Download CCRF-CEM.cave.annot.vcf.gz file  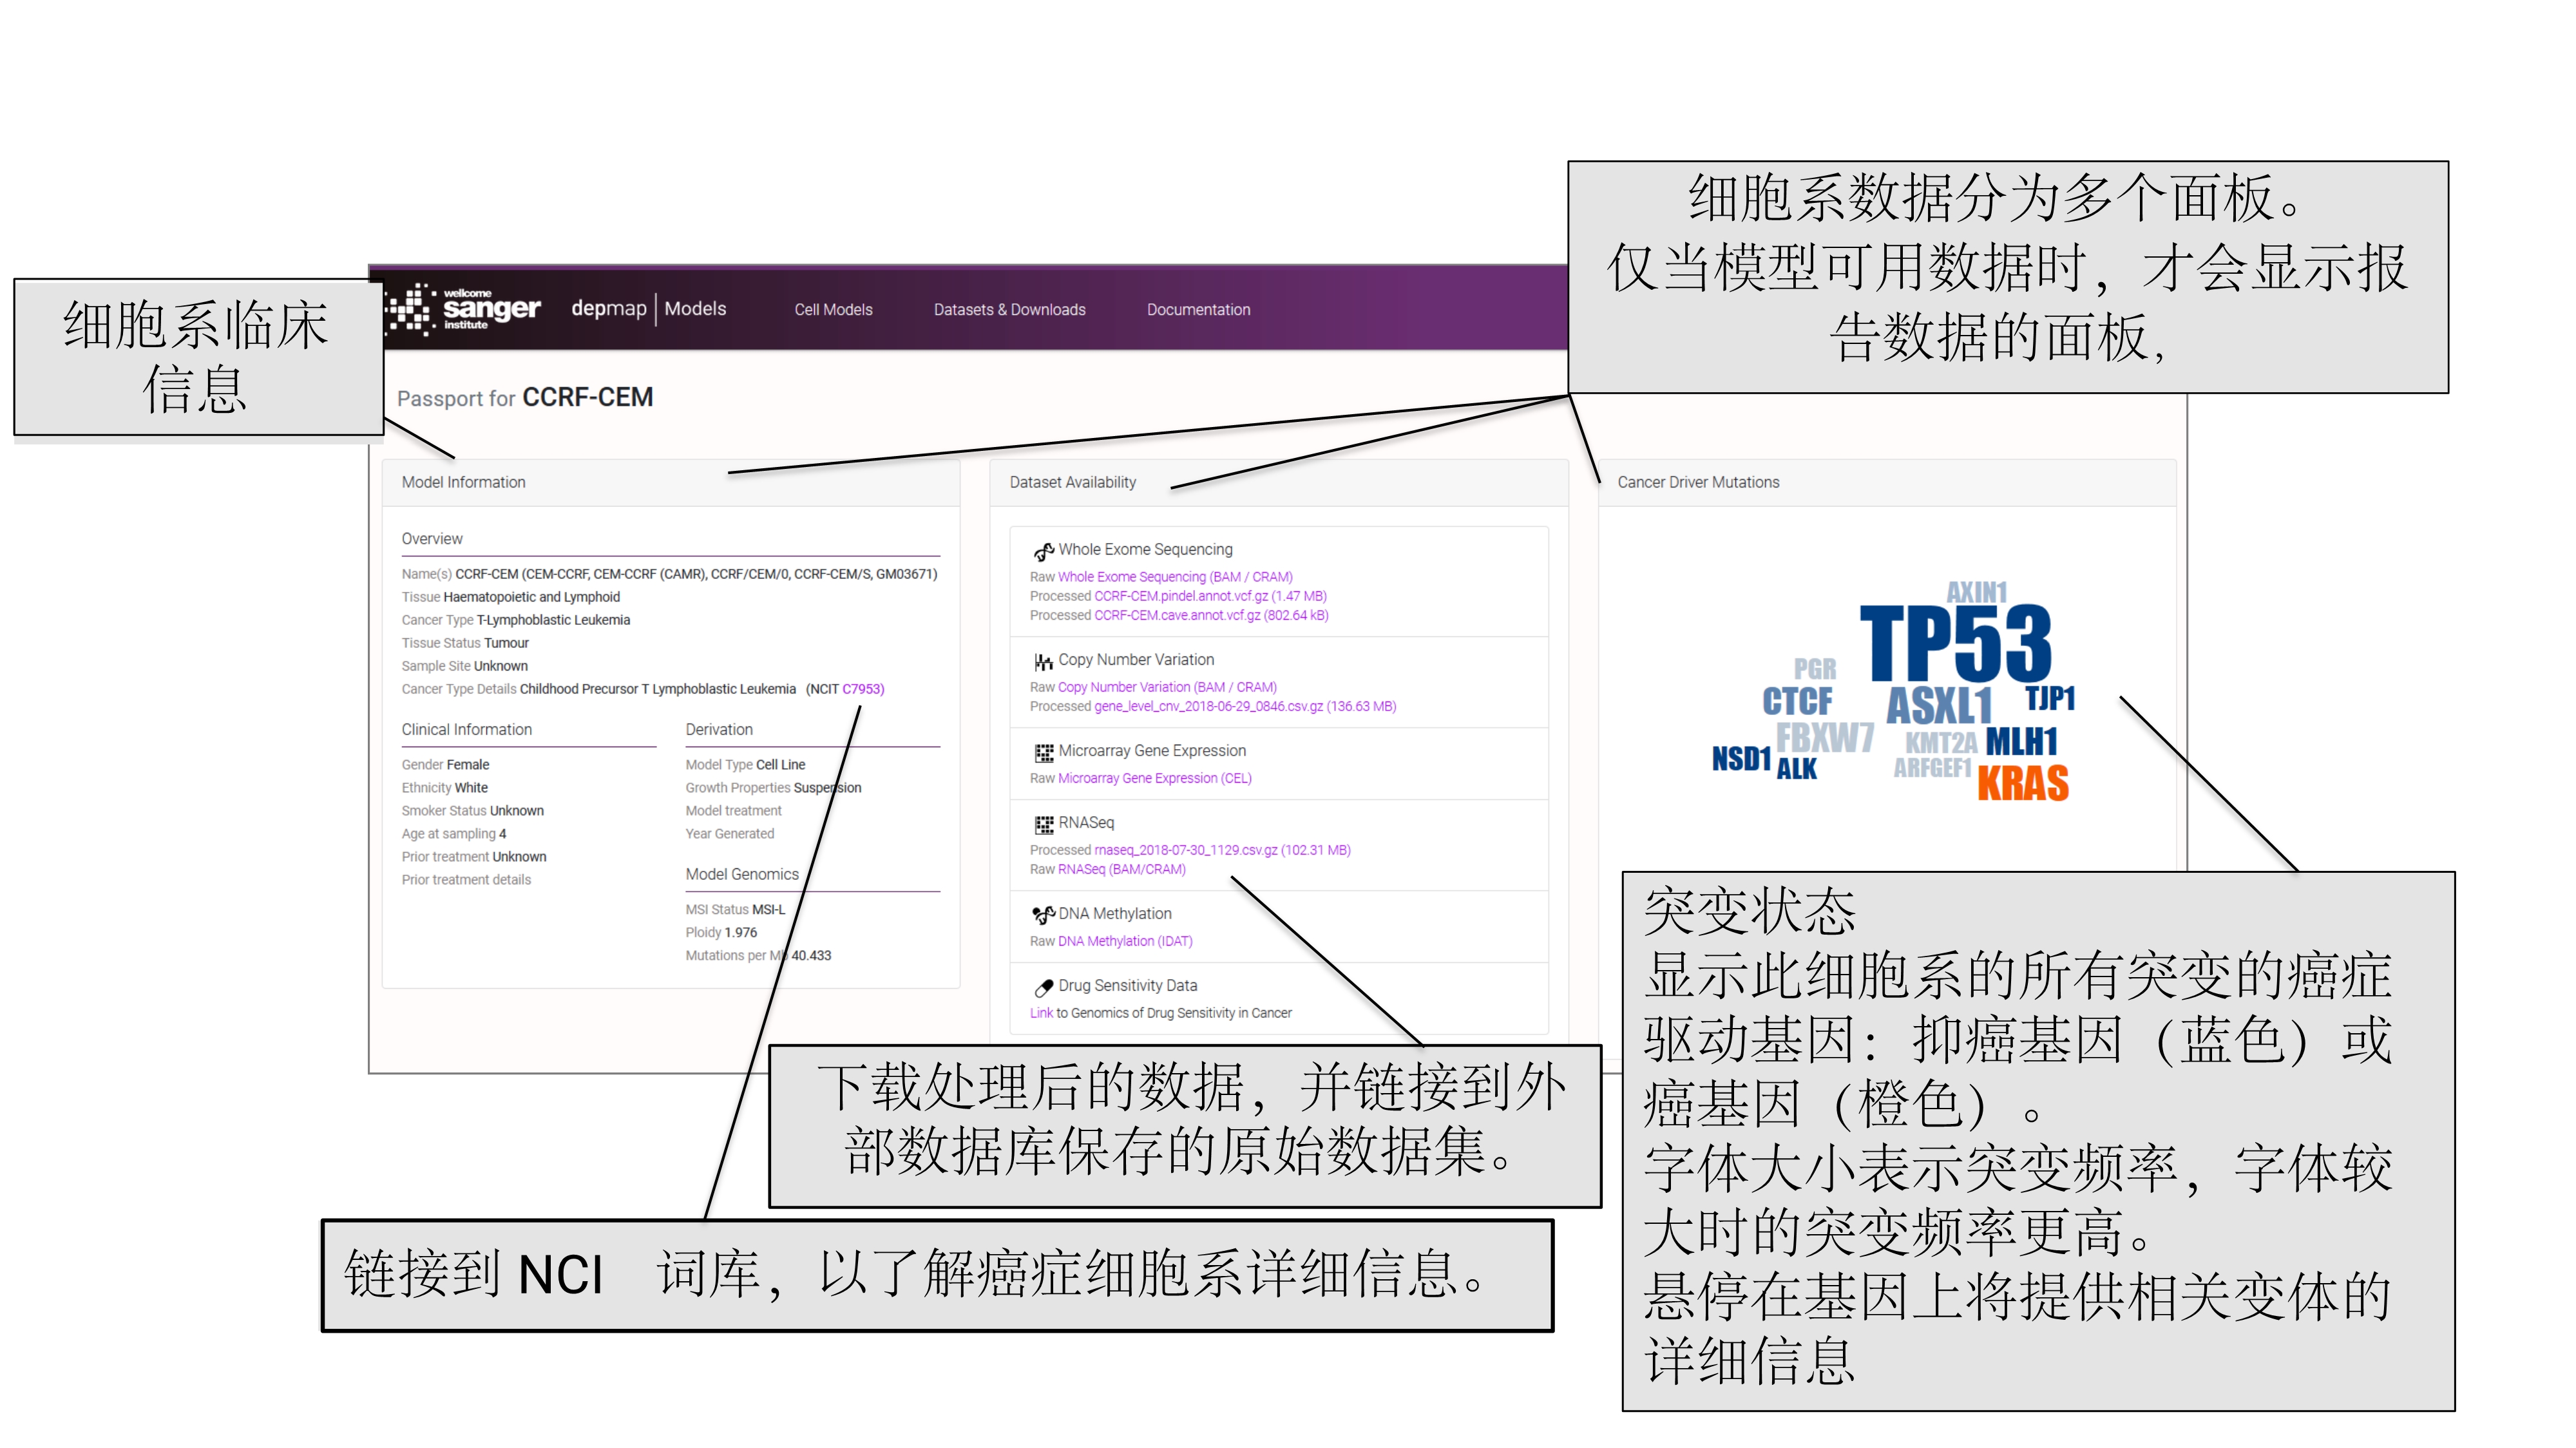point(1211,615)
